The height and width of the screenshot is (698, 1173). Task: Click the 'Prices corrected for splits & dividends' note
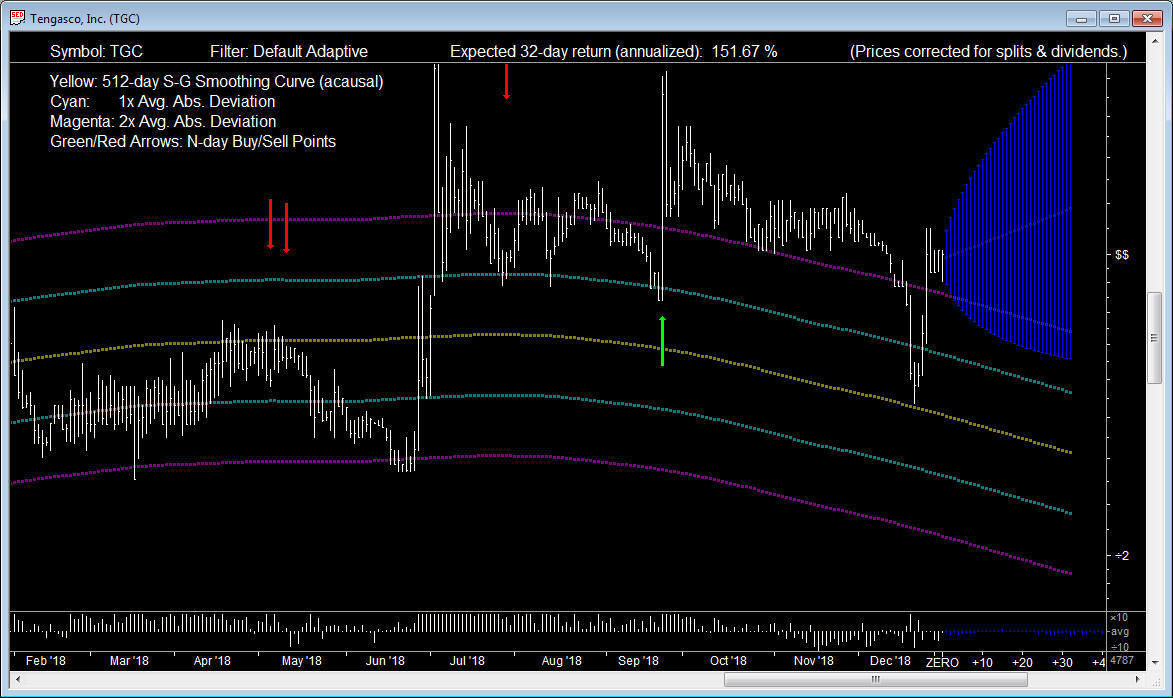pyautogui.click(x=988, y=52)
